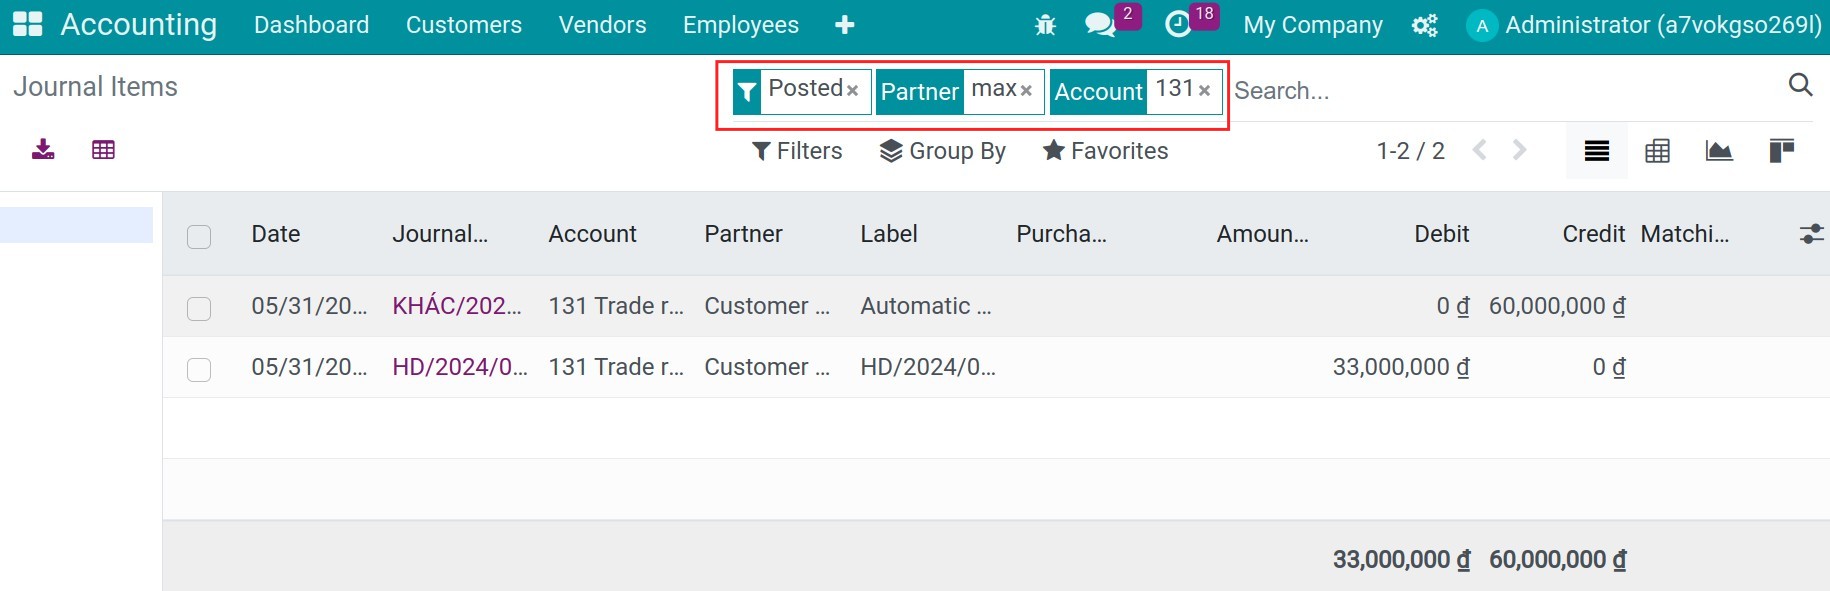Open the Customers menu
Viewport: 1830px width, 591px height.
464,25
